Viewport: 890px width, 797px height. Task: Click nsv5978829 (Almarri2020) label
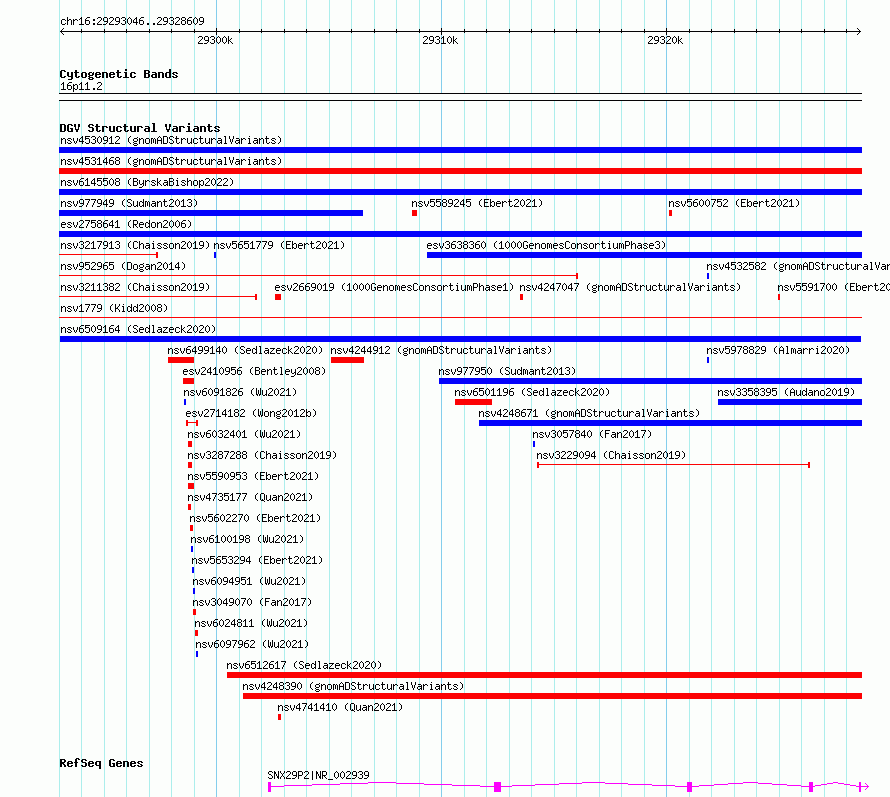click(x=778, y=350)
